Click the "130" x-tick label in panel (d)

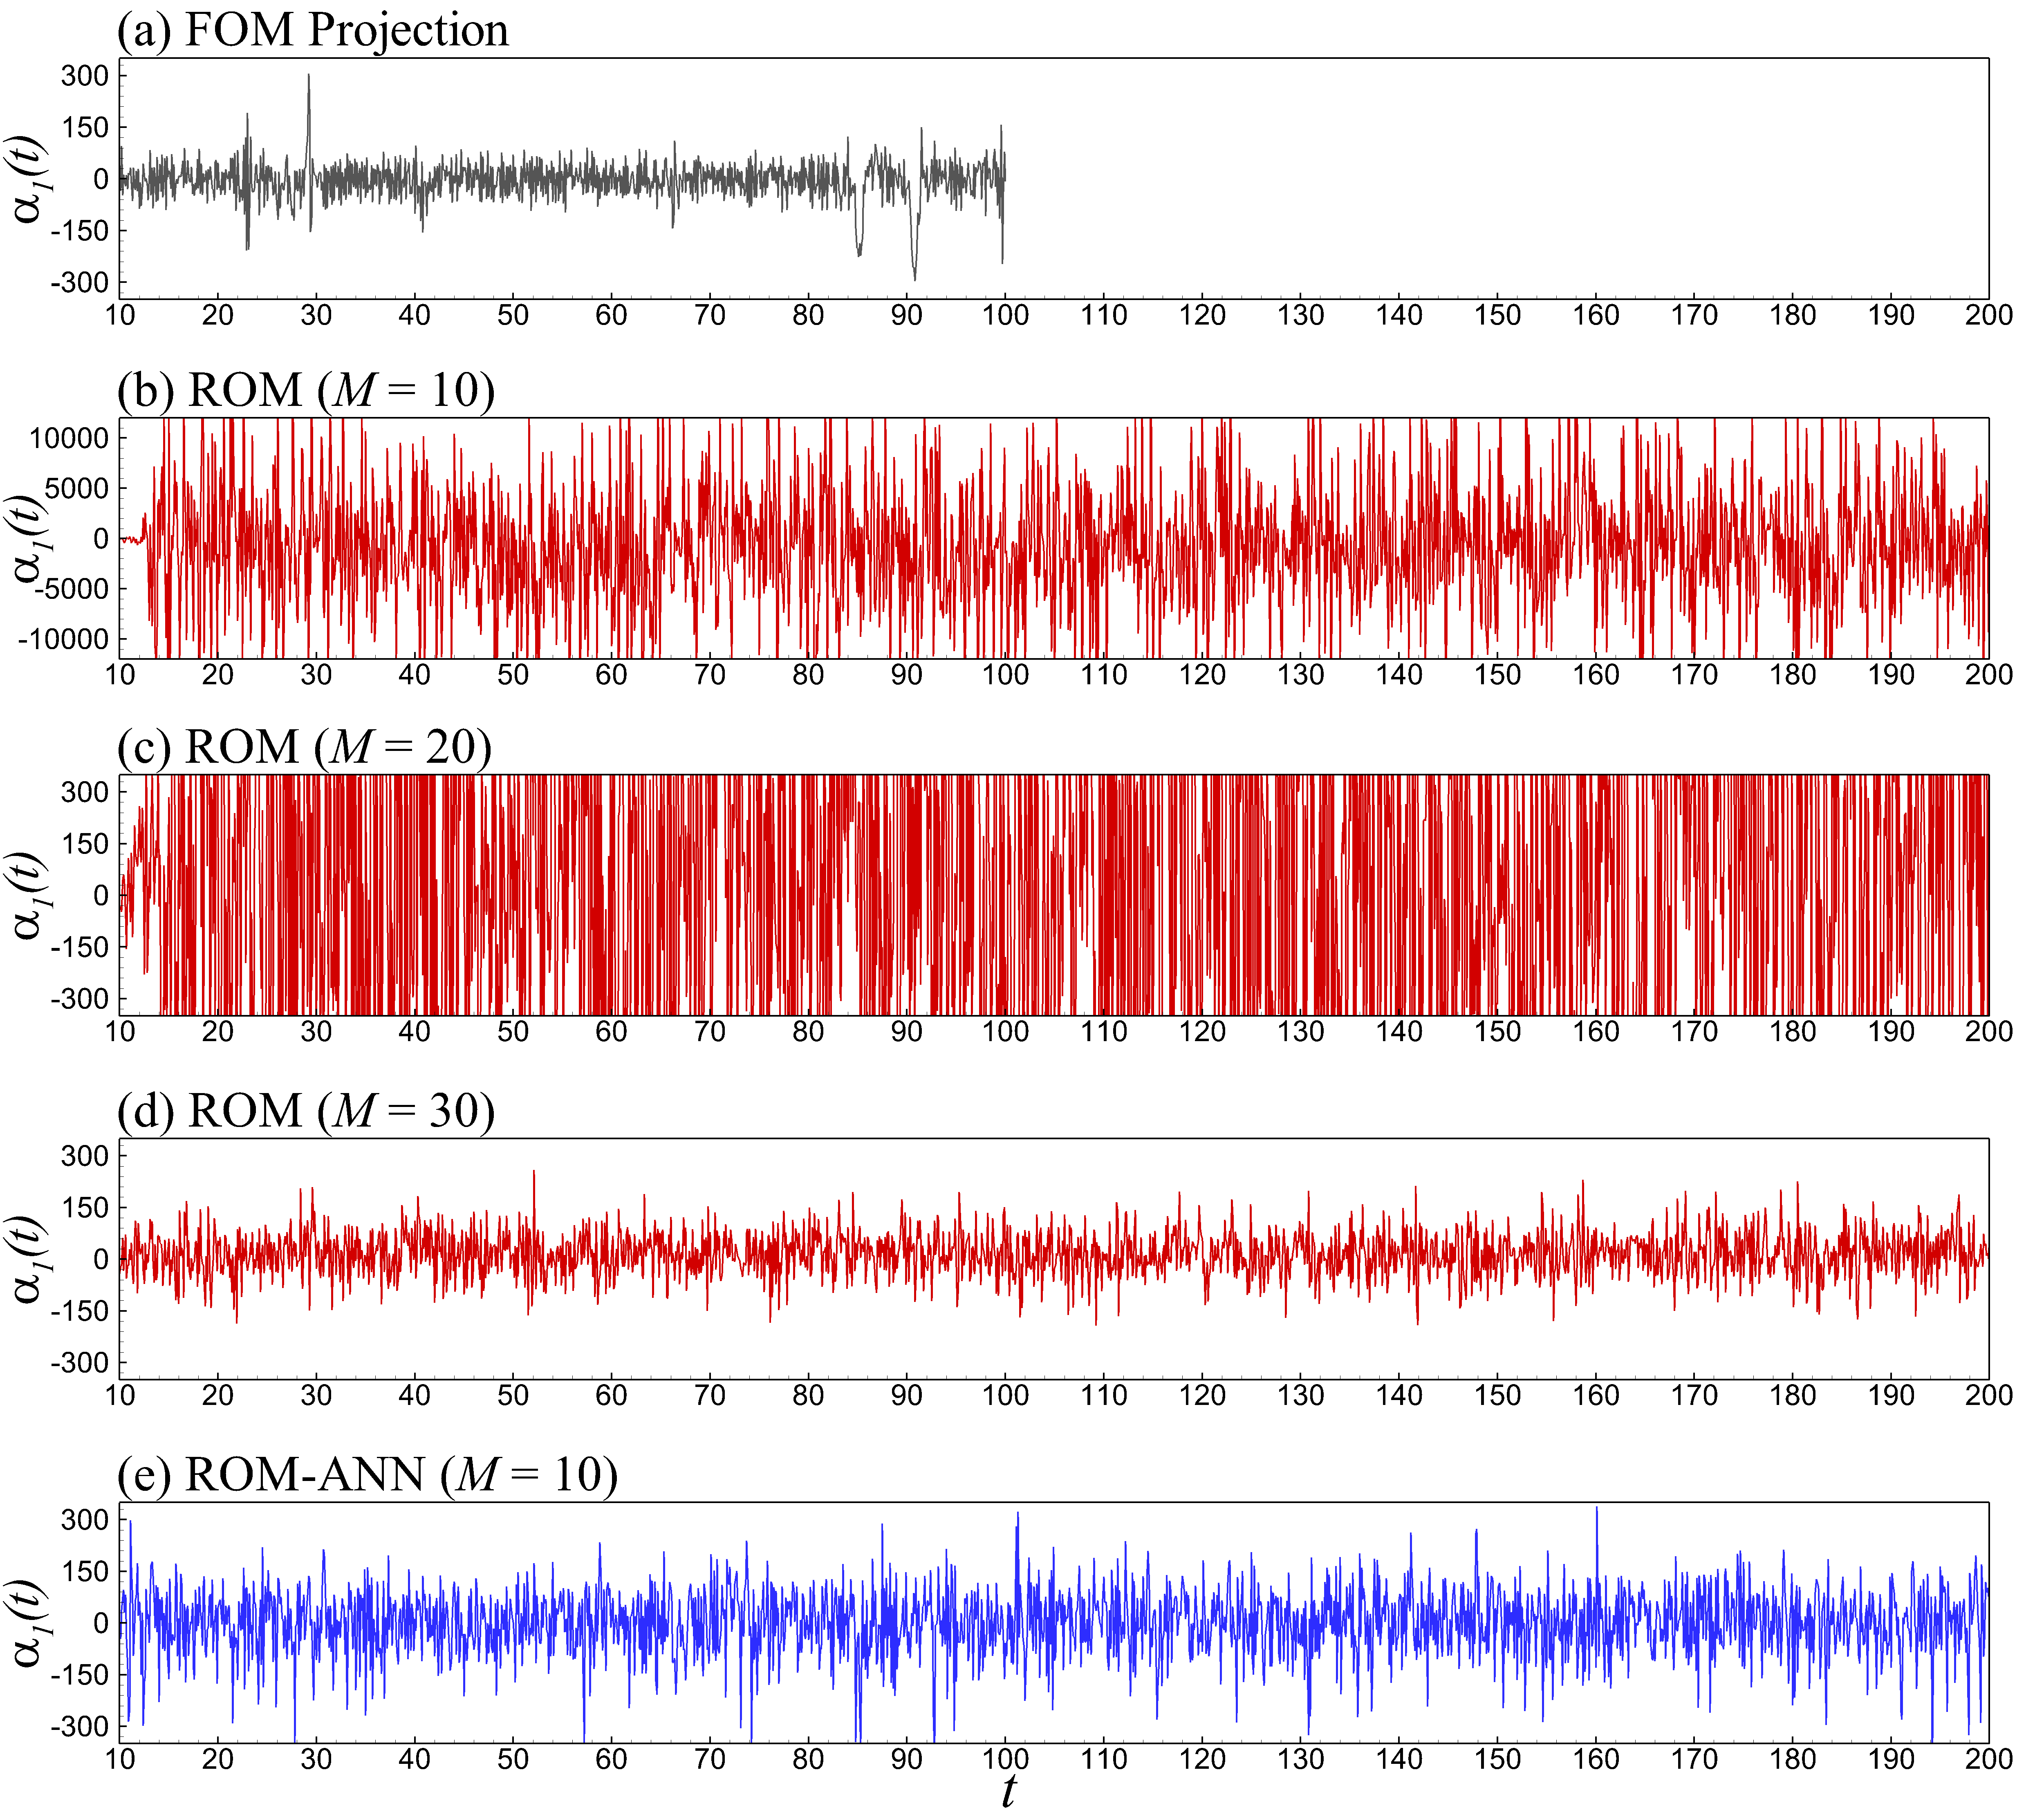pyautogui.click(x=1300, y=1395)
